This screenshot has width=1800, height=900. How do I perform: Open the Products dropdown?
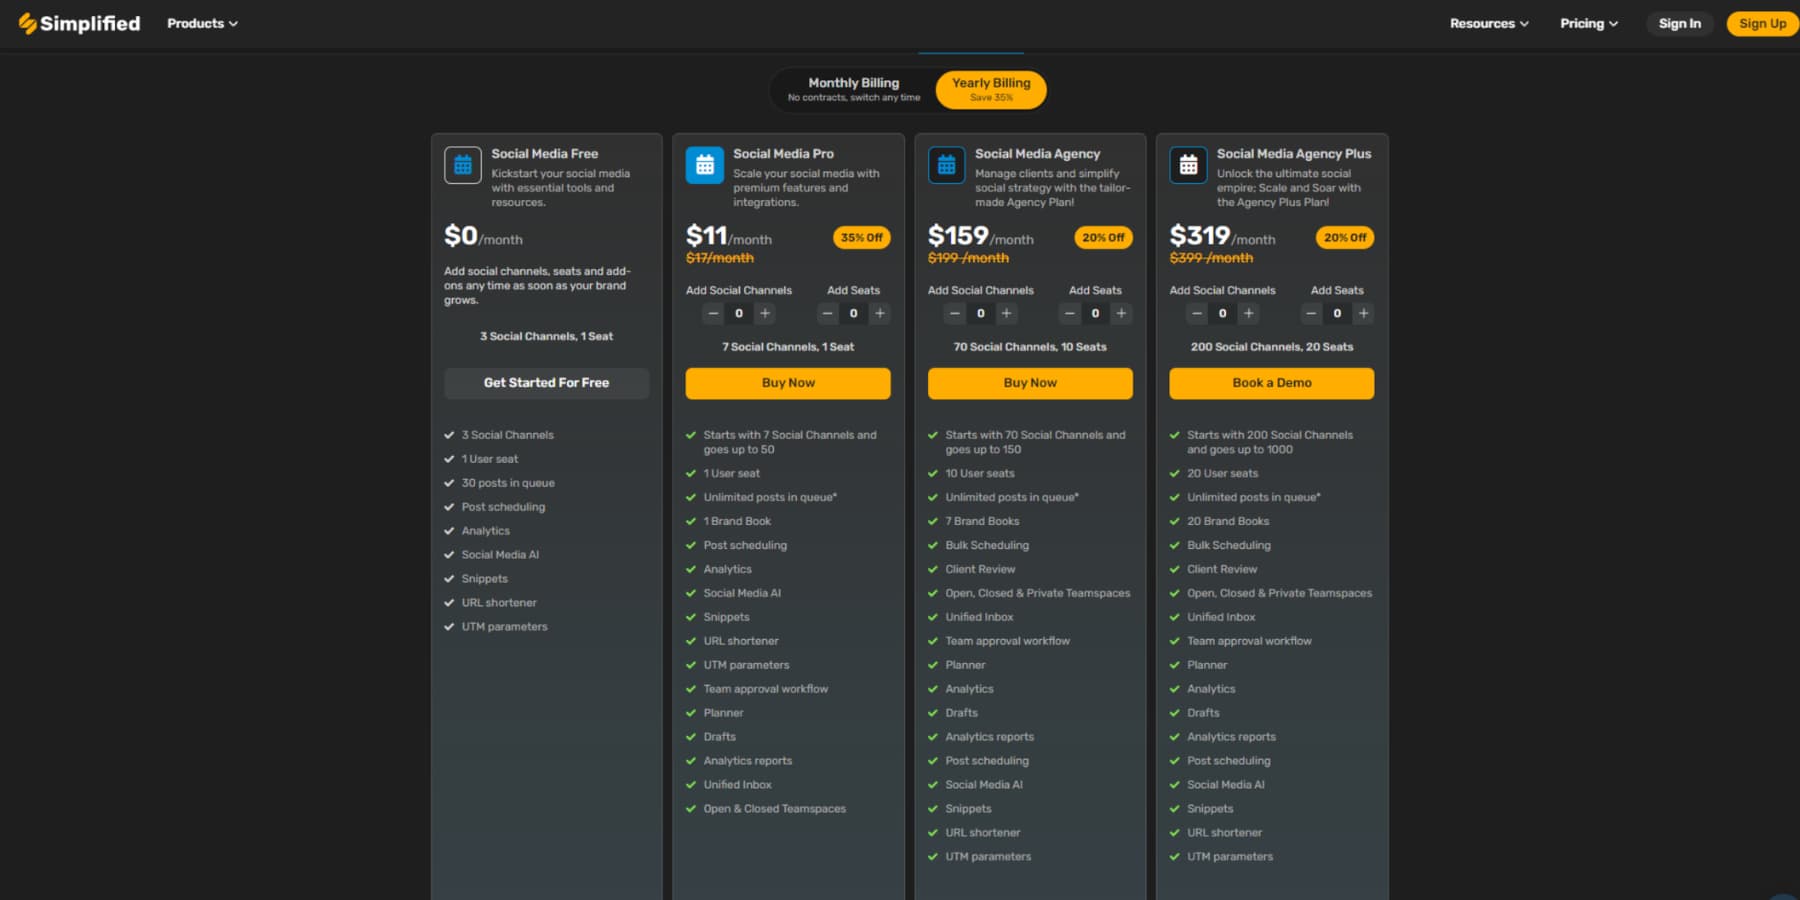pyautogui.click(x=202, y=23)
